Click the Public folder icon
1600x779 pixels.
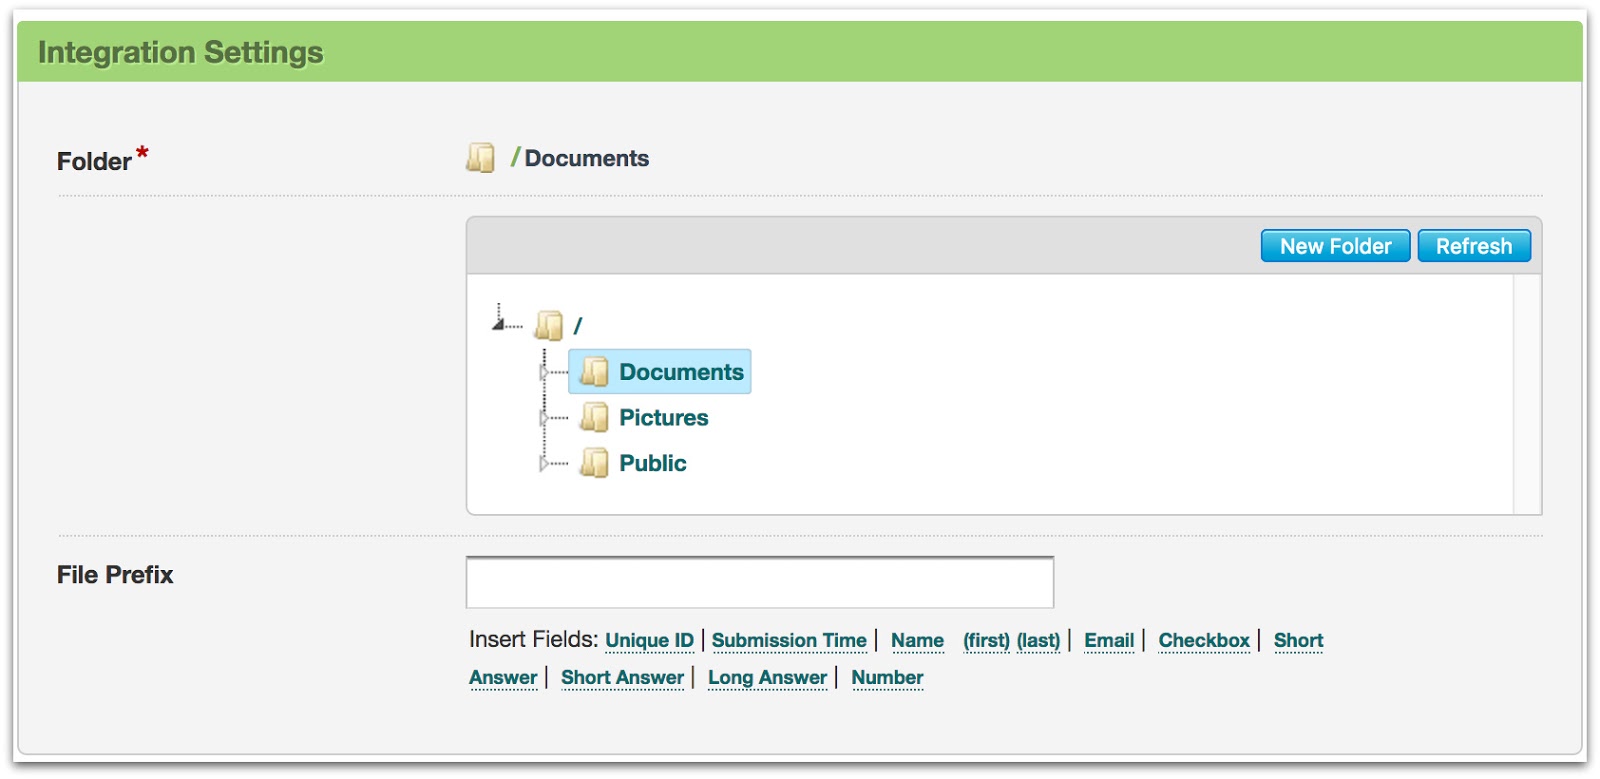coord(594,463)
